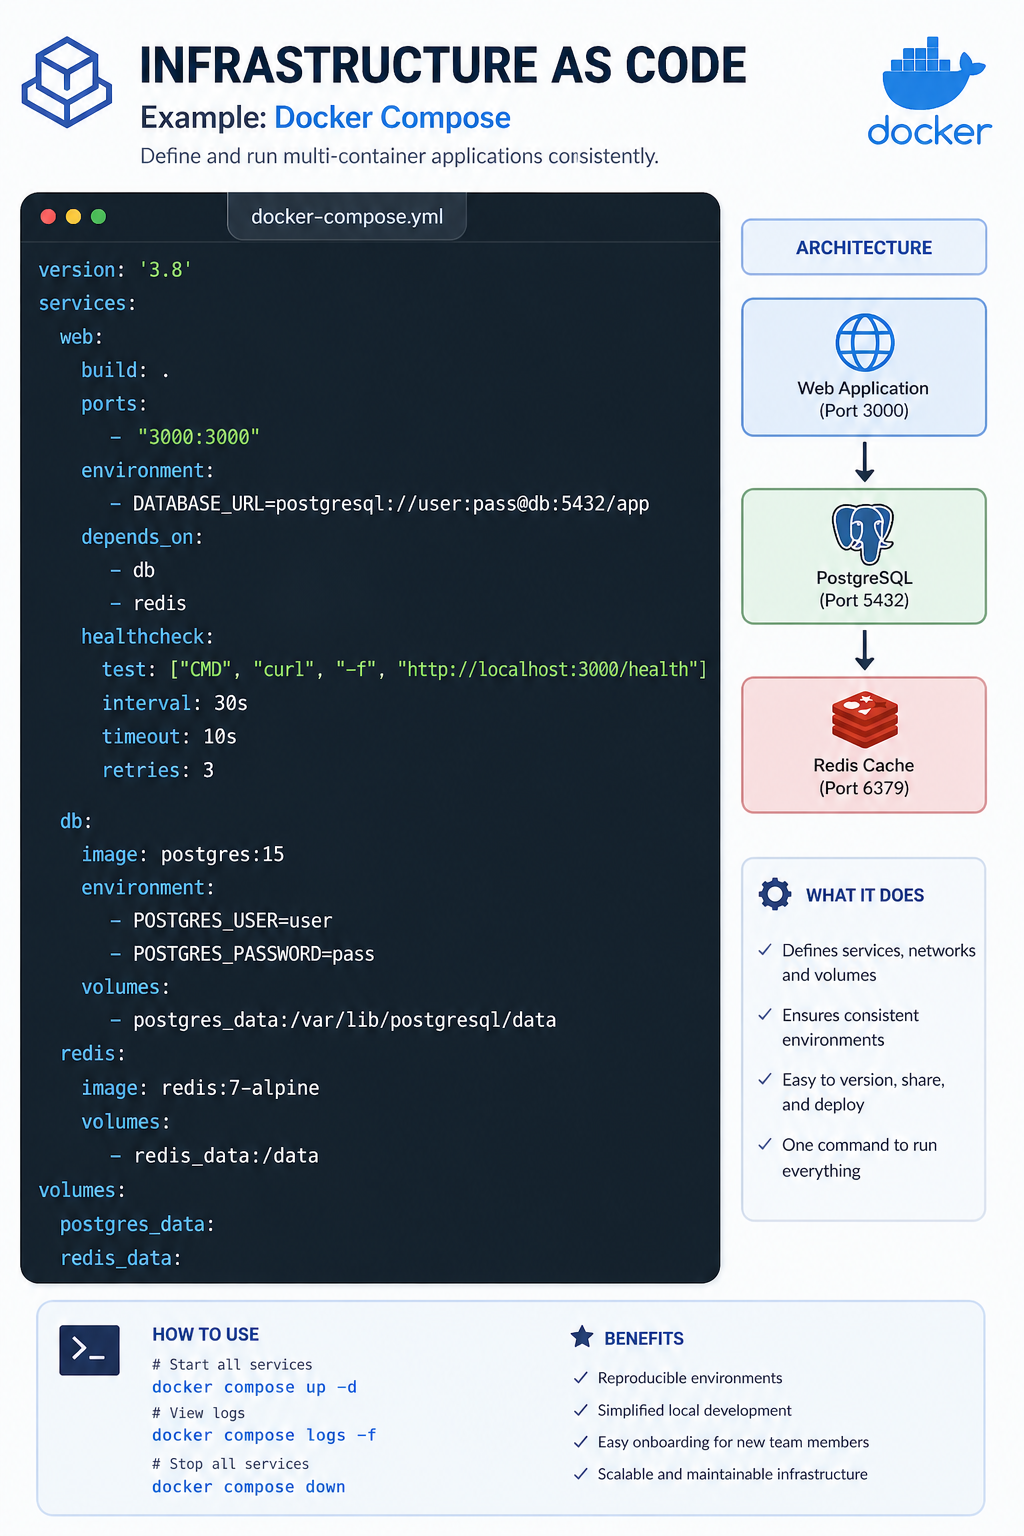Click the POSTGRES_USER=user line

[221, 920]
